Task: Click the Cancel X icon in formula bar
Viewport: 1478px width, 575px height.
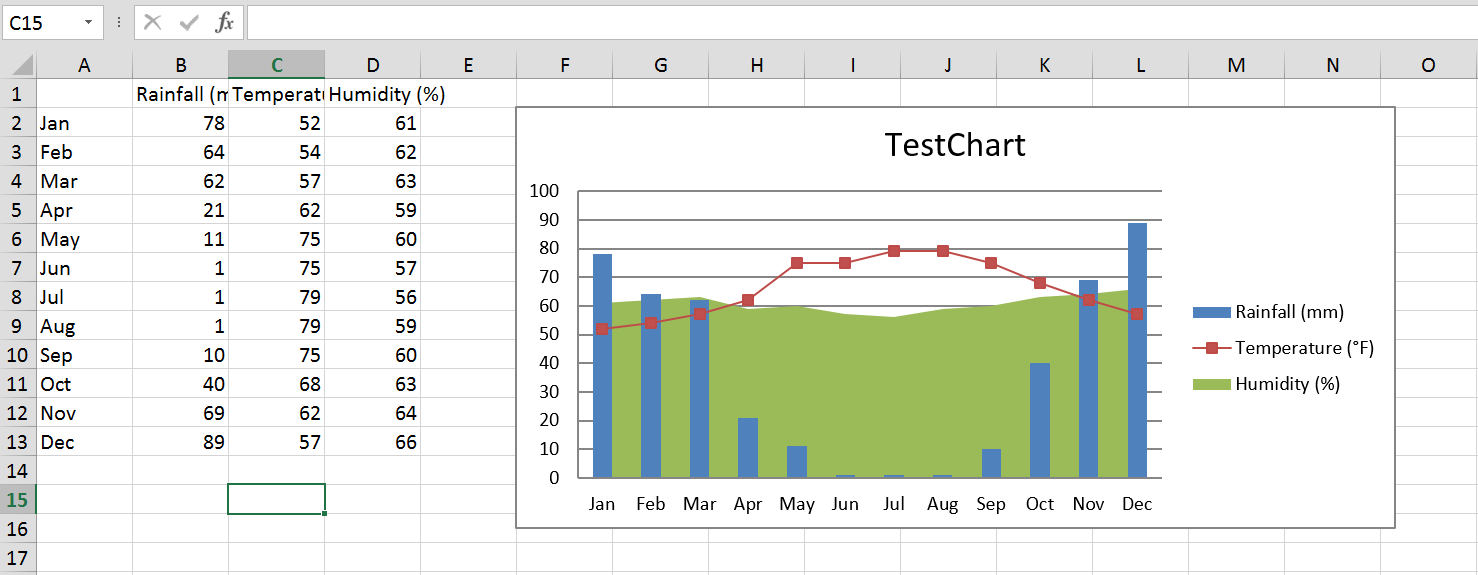Action: point(152,22)
